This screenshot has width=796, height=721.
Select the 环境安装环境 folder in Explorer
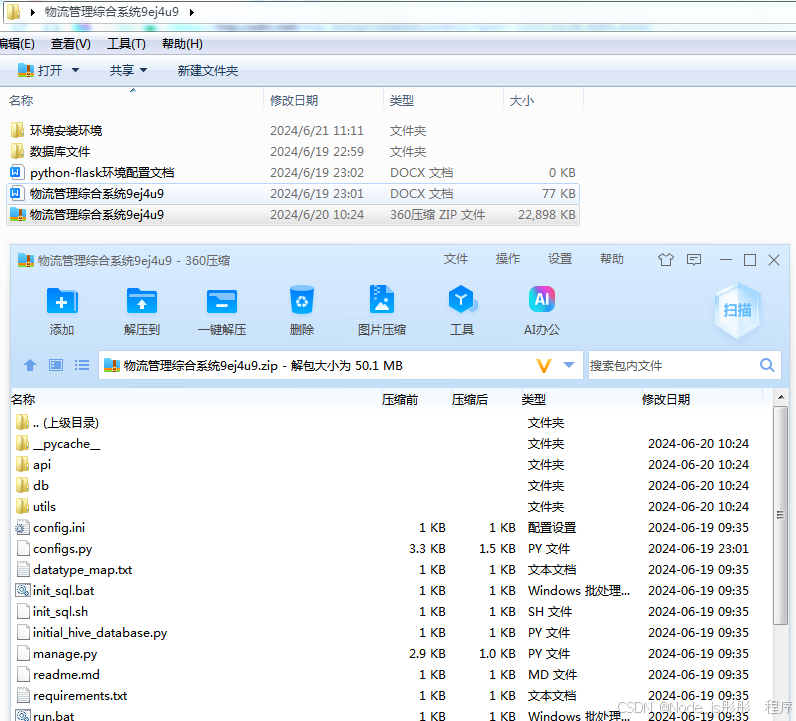tap(56, 130)
